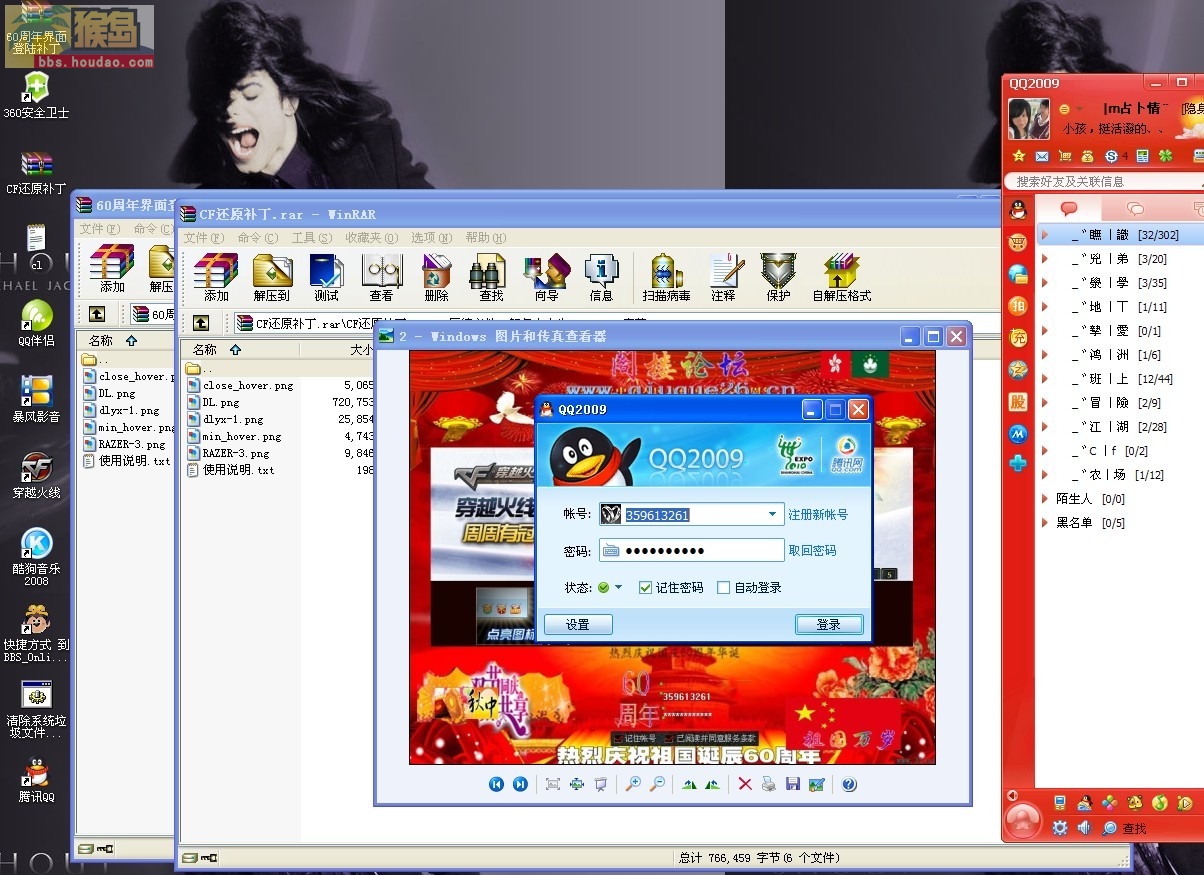Click the 设置 settings button in login dialog
Viewport: 1204px width, 875px height.
[x=578, y=624]
